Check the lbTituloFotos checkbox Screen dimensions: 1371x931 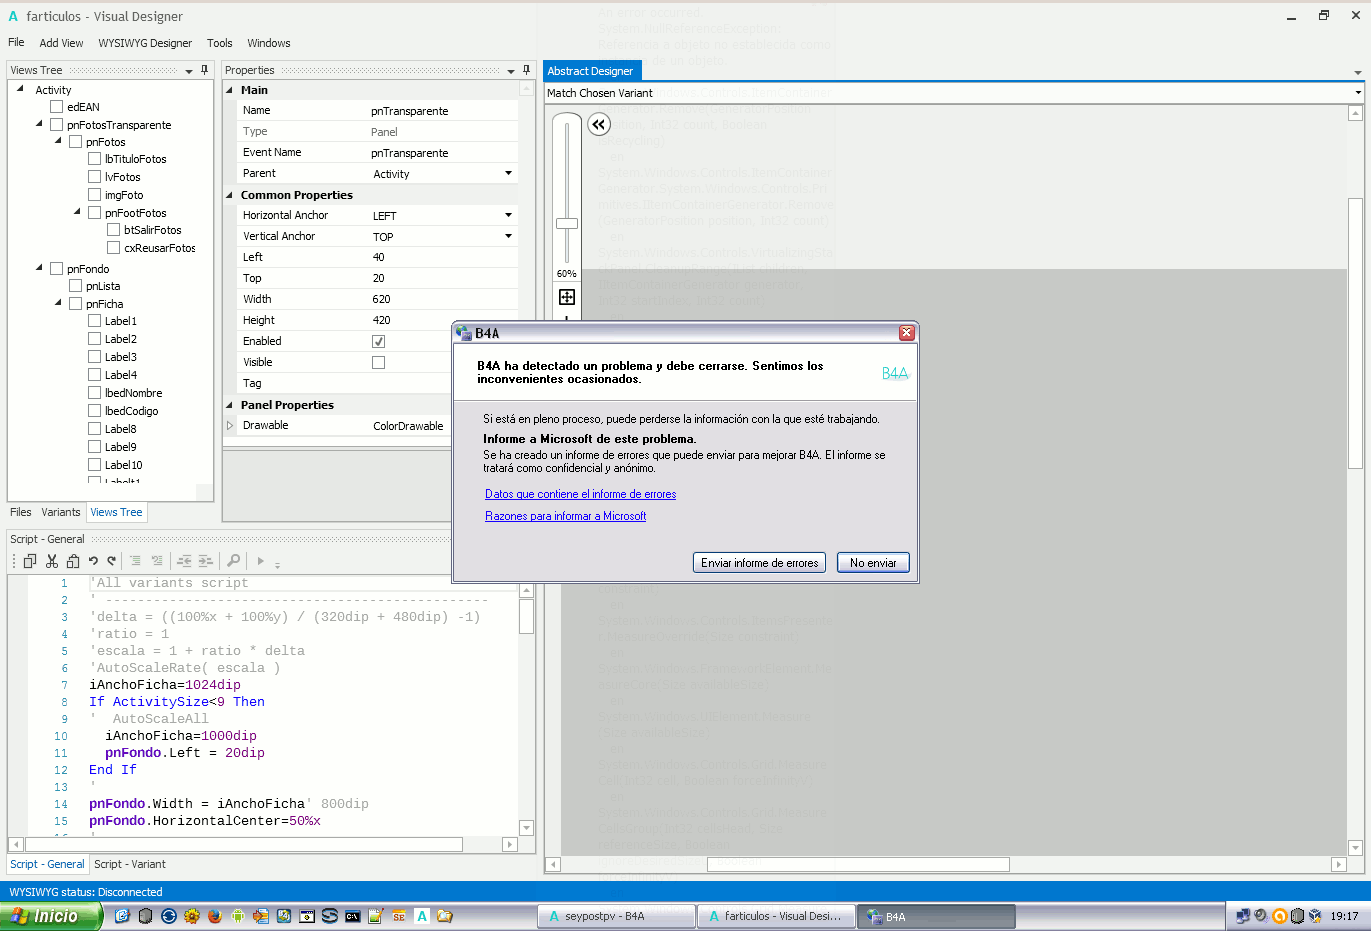tap(95, 159)
